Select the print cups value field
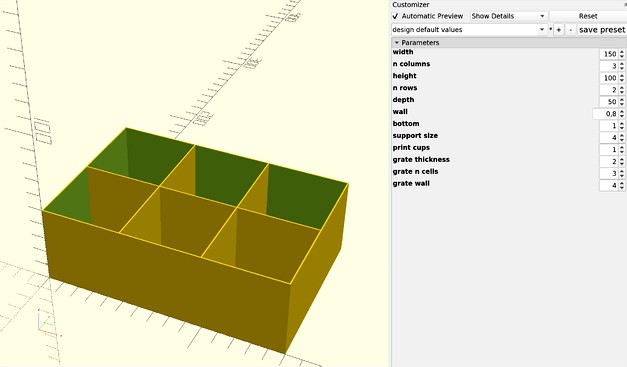Image resolution: width=627 pixels, height=367 pixels. coord(608,150)
